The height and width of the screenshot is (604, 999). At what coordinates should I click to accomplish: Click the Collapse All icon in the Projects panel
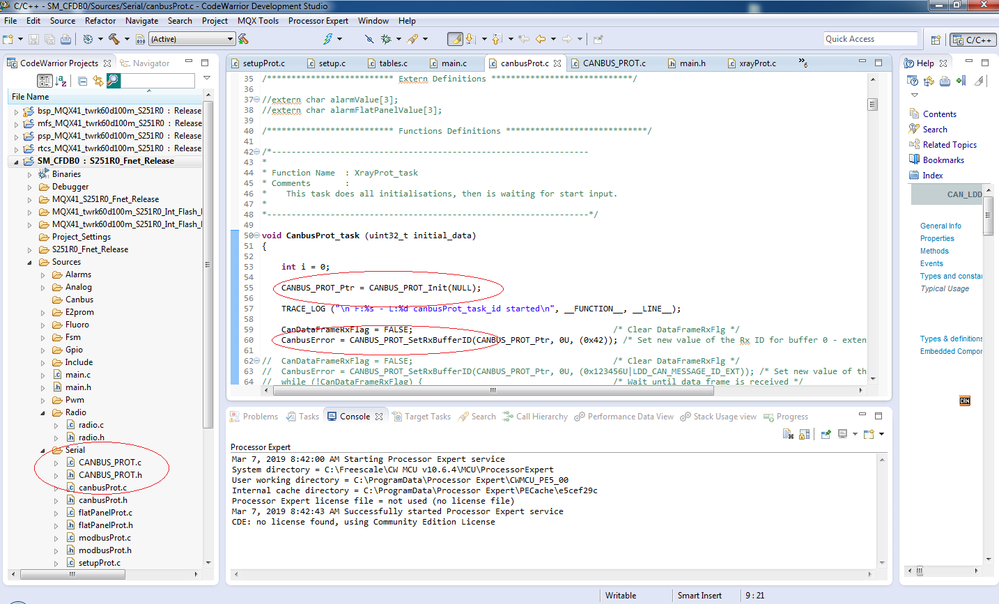pyautogui.click(x=82, y=81)
